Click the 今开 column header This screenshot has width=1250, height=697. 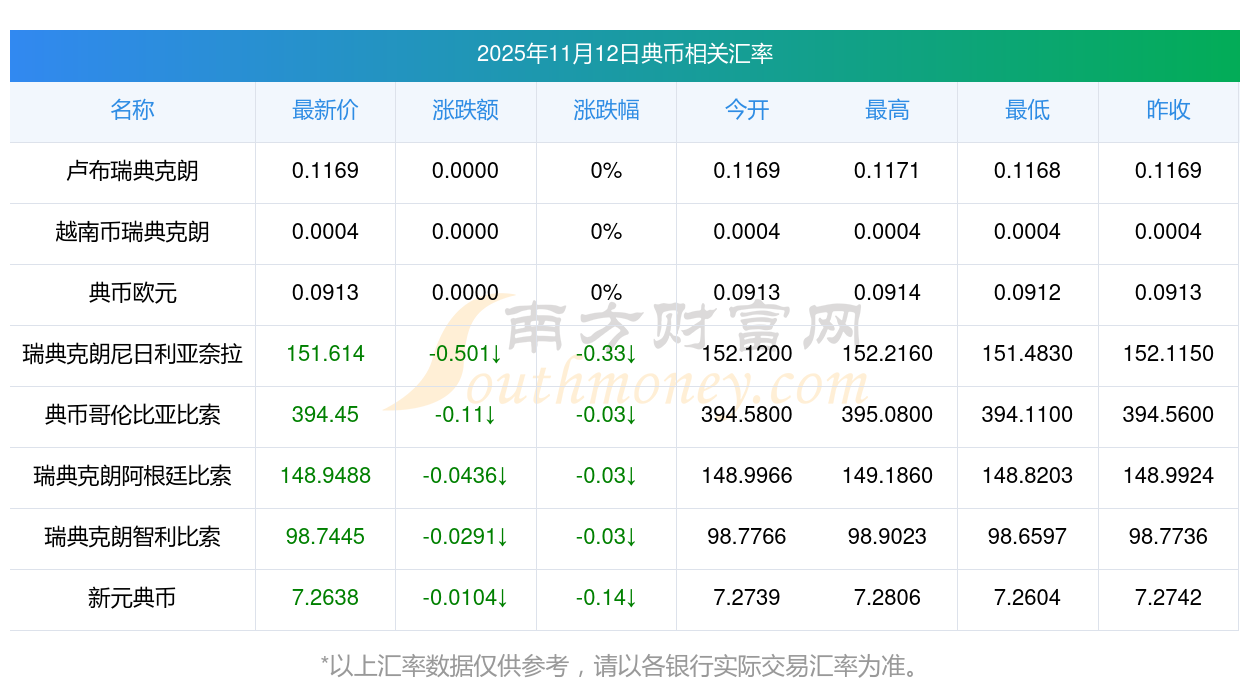click(747, 110)
